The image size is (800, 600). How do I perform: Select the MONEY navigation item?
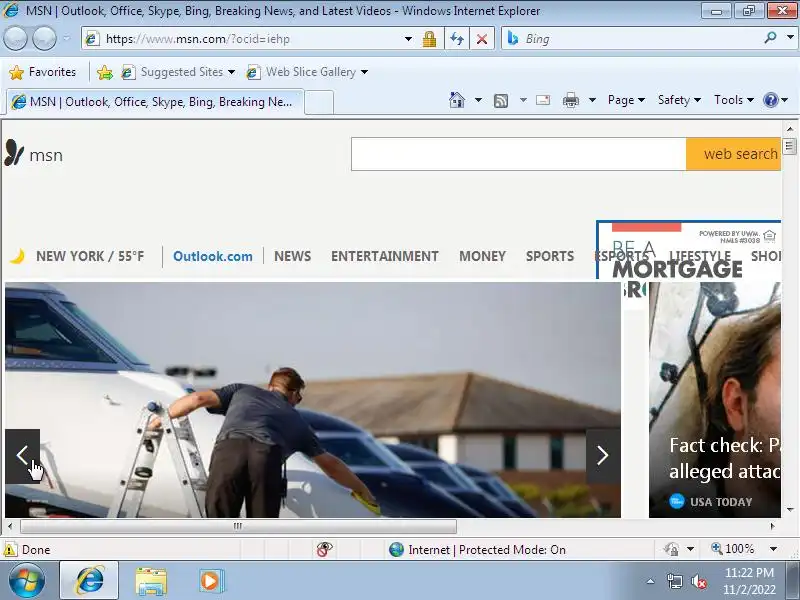pos(482,256)
